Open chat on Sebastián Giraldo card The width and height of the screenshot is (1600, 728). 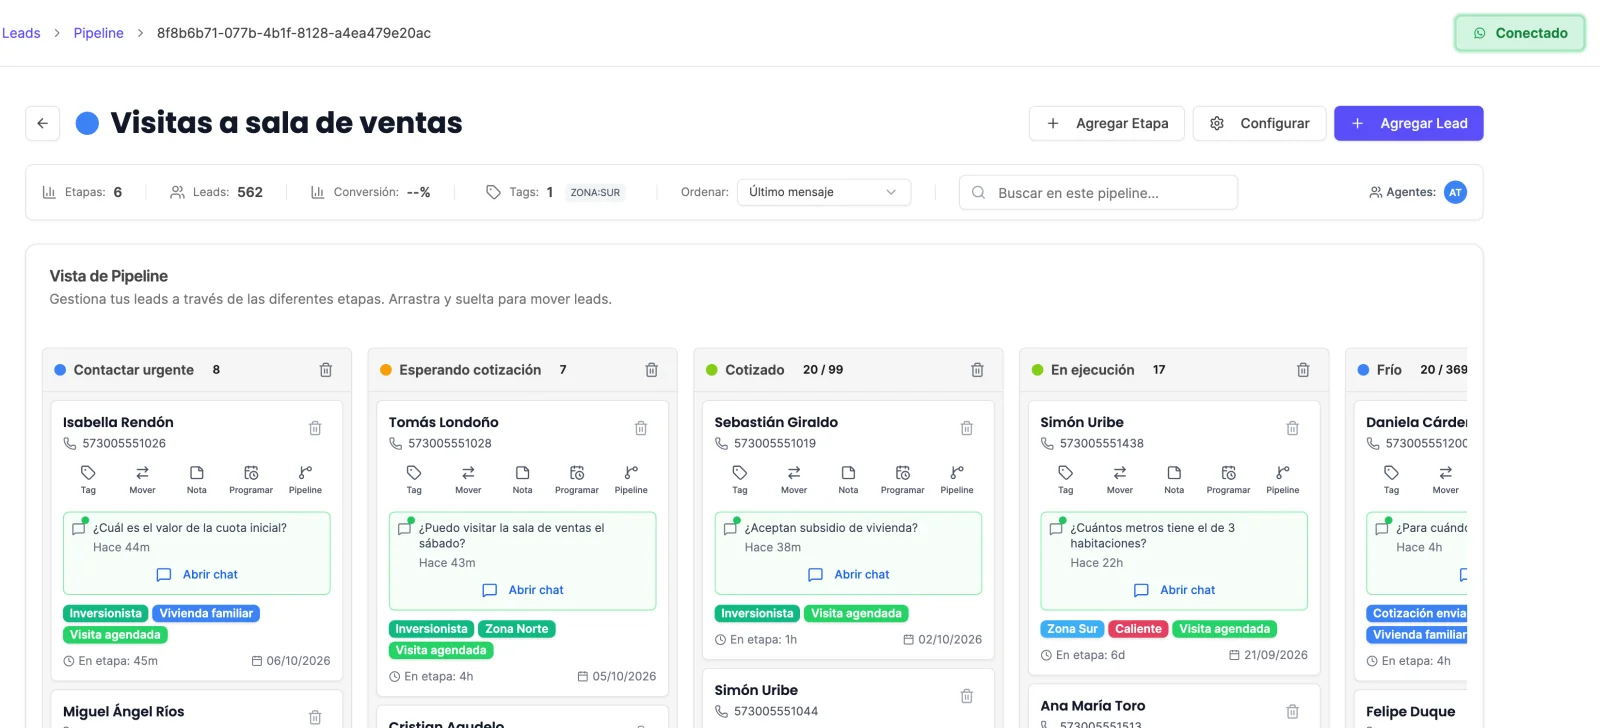[848, 574]
